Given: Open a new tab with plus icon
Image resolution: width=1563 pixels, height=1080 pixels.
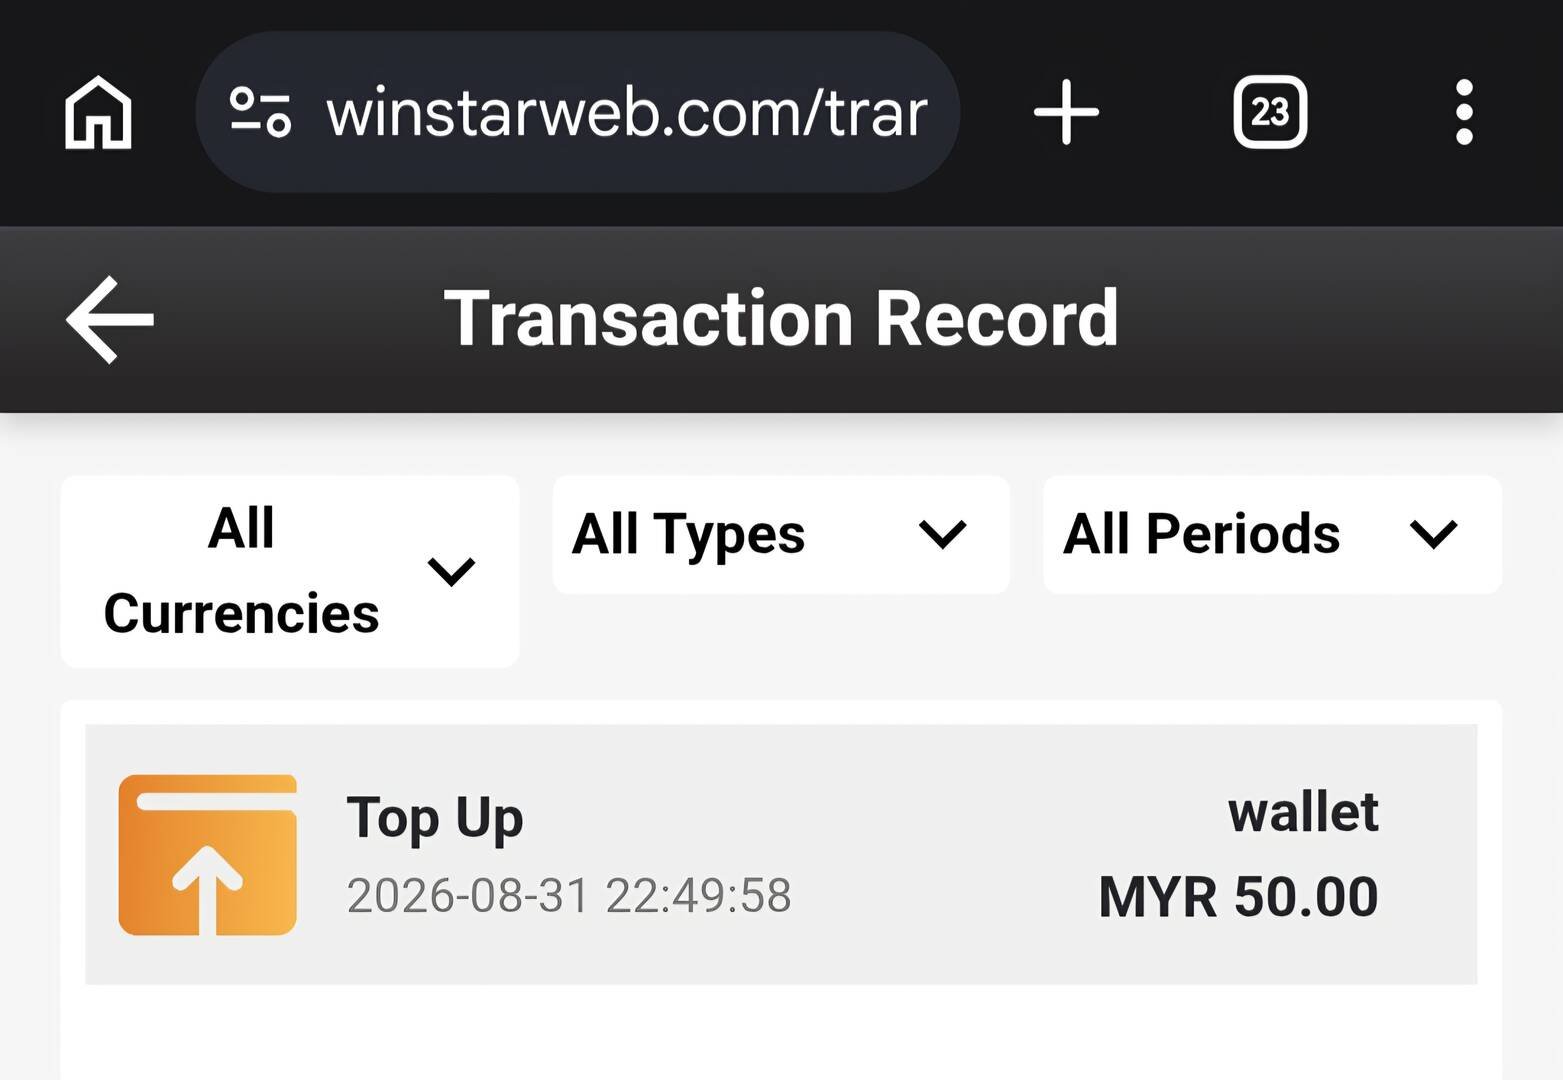Looking at the screenshot, I should click(x=1066, y=112).
